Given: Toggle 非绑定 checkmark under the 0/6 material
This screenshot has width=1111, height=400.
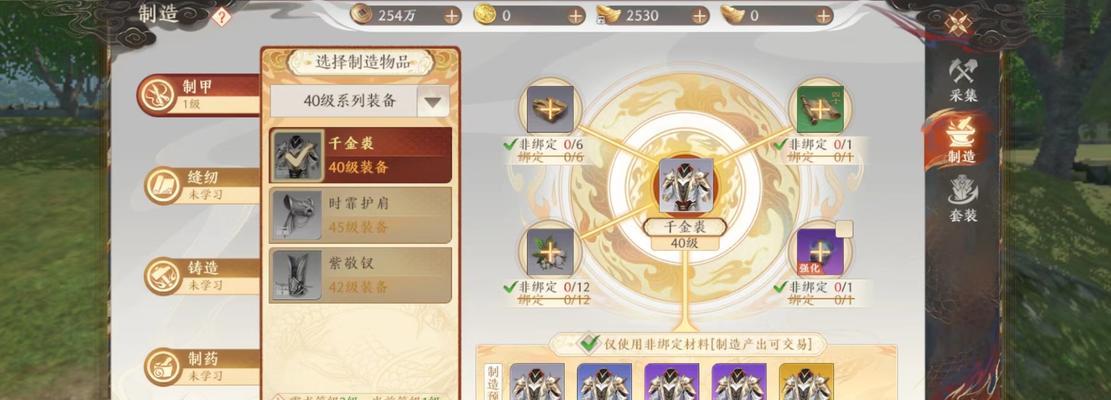Looking at the screenshot, I should [510, 144].
